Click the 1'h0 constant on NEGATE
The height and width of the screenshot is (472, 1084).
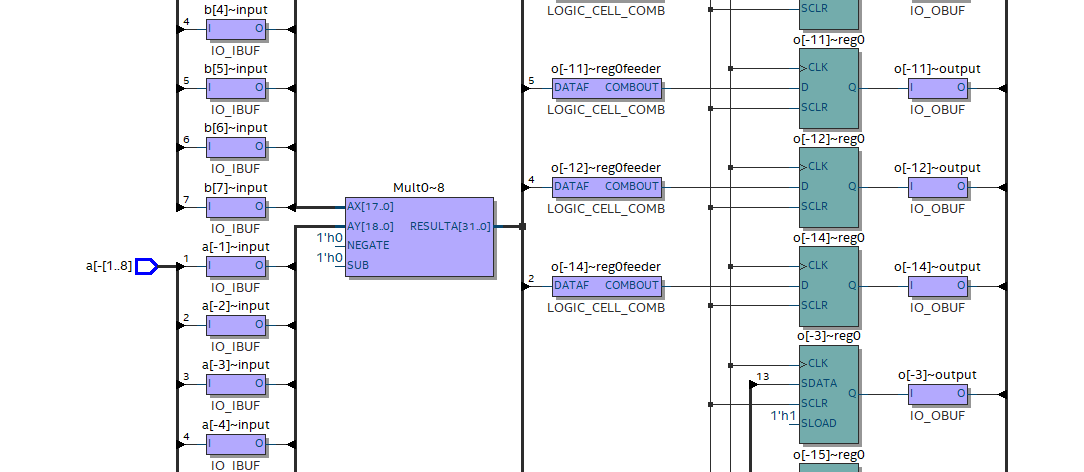click(x=330, y=238)
